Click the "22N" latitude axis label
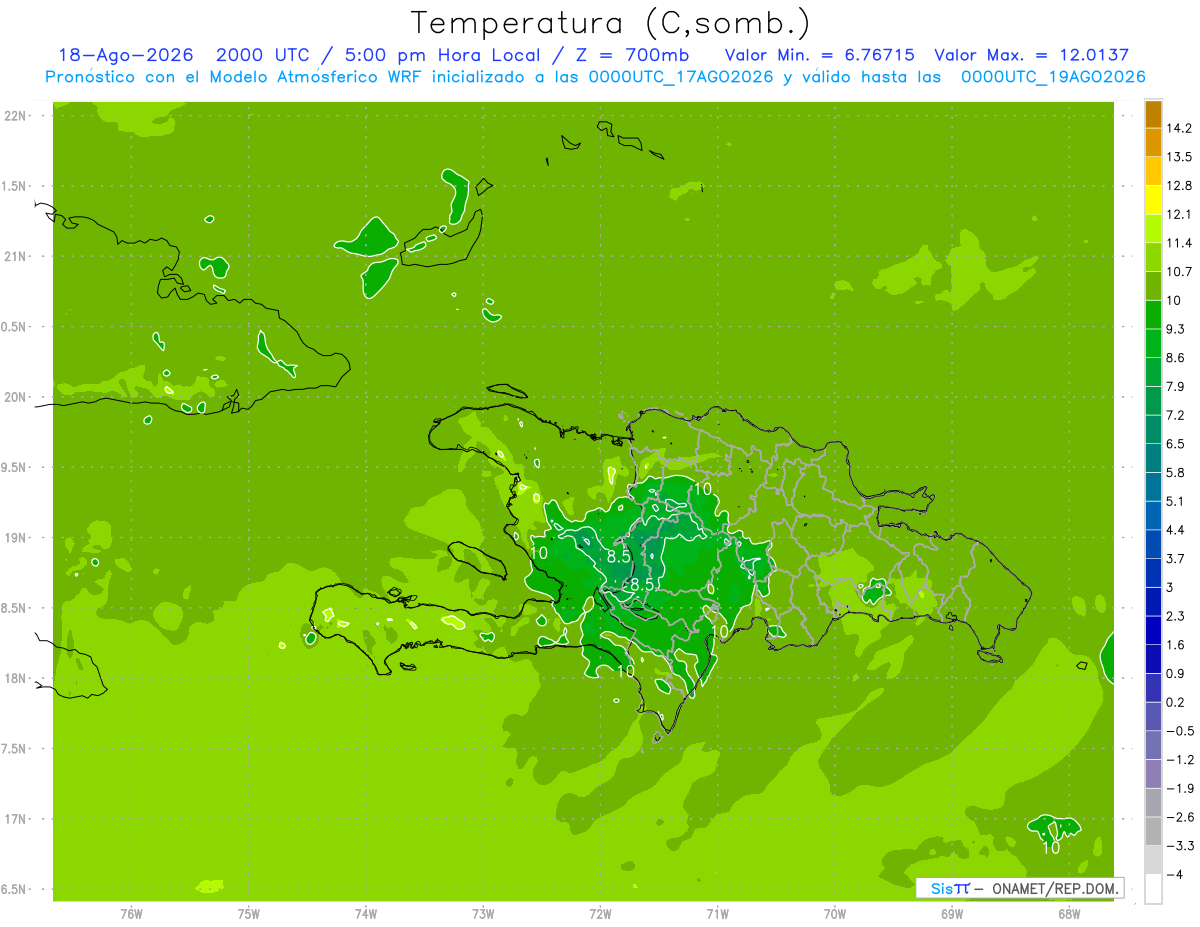This screenshot has width=1200, height=927. 15,115
